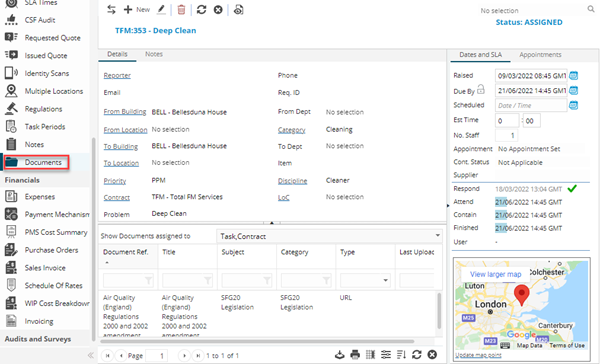
Task: Open Regulations from the sidebar
Action: (43, 109)
